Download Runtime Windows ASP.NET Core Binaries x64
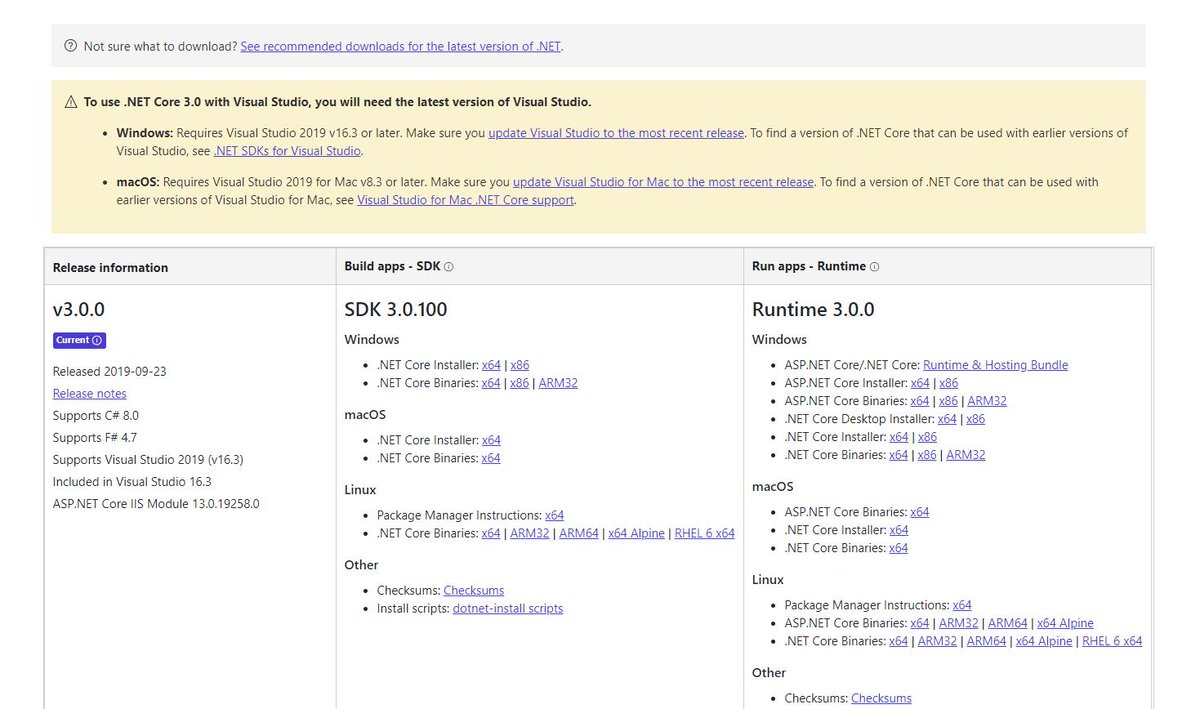 pyautogui.click(x=920, y=401)
